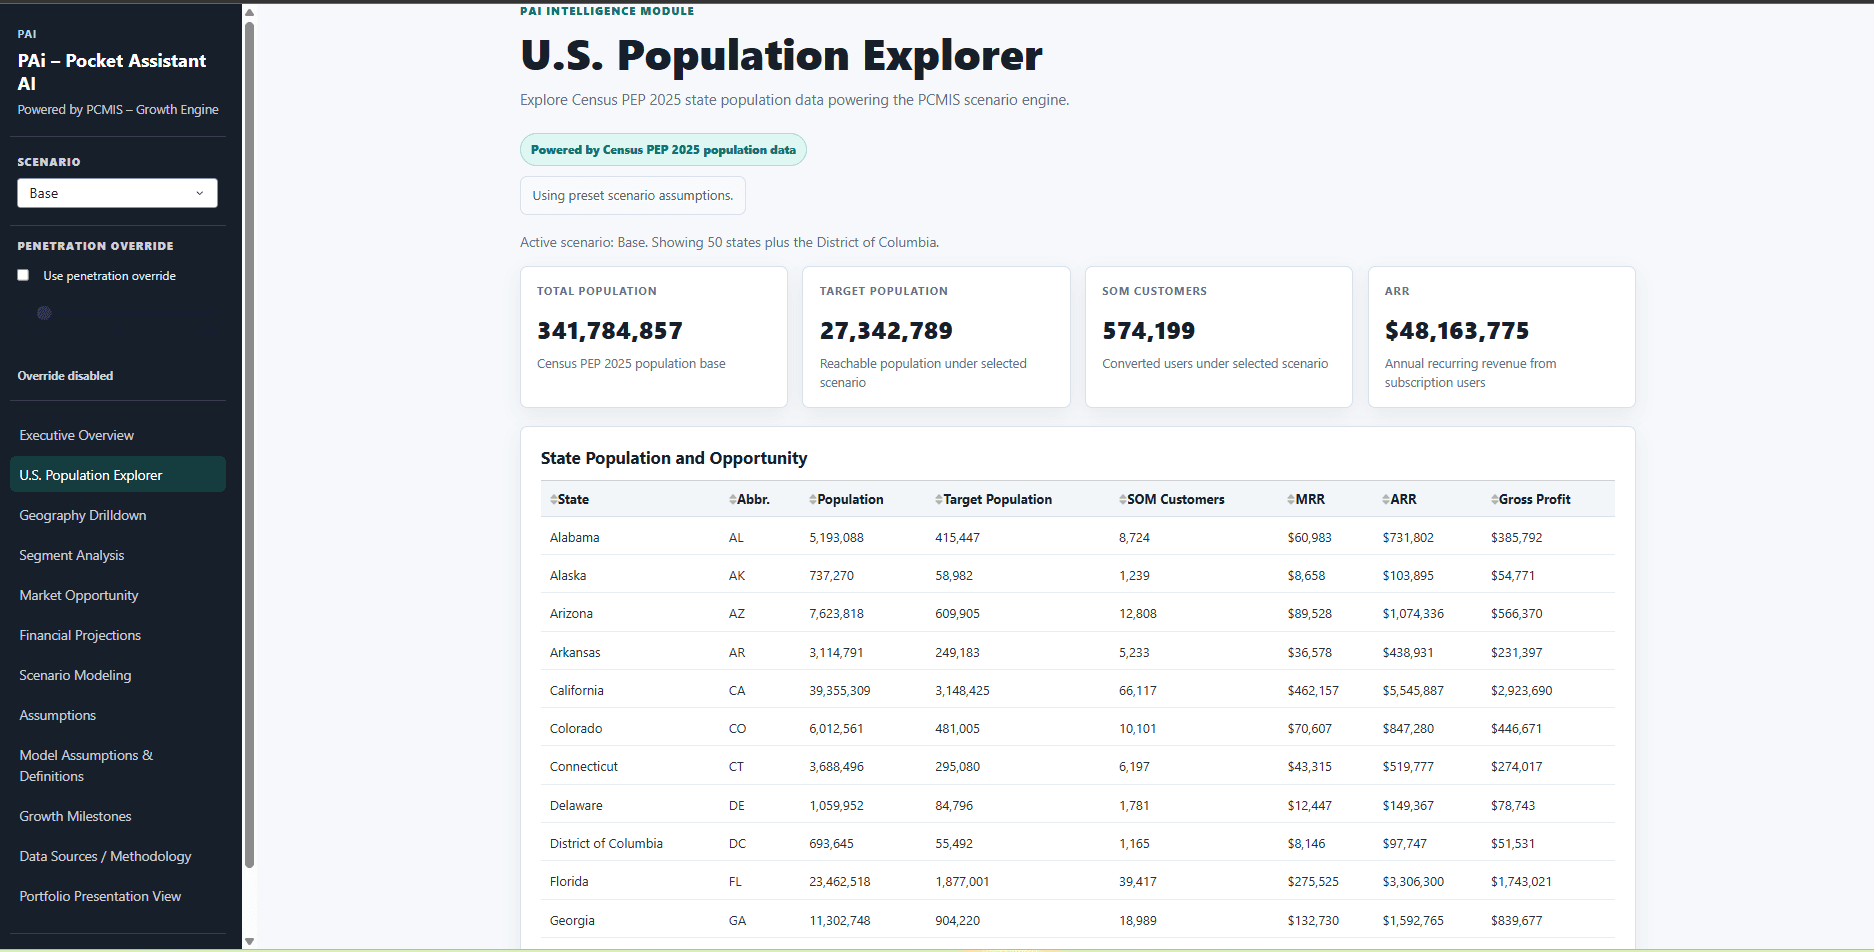
Task: Click California's population 39,355,309
Action: pyautogui.click(x=840, y=691)
